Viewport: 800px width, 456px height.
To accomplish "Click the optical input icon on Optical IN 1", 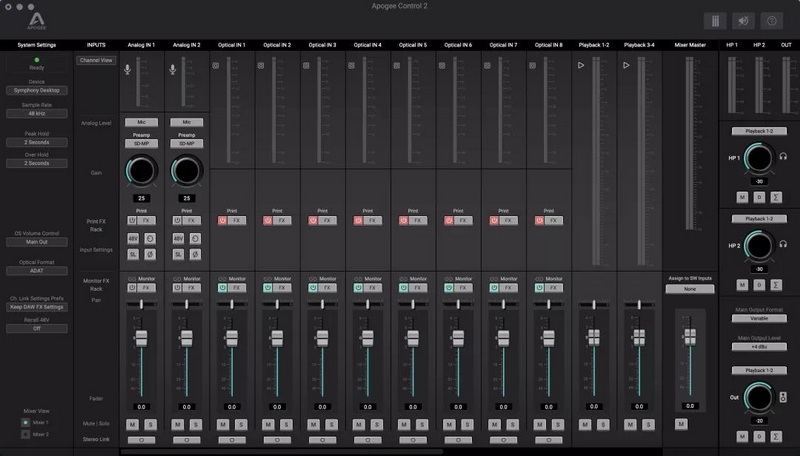I will [216, 66].
